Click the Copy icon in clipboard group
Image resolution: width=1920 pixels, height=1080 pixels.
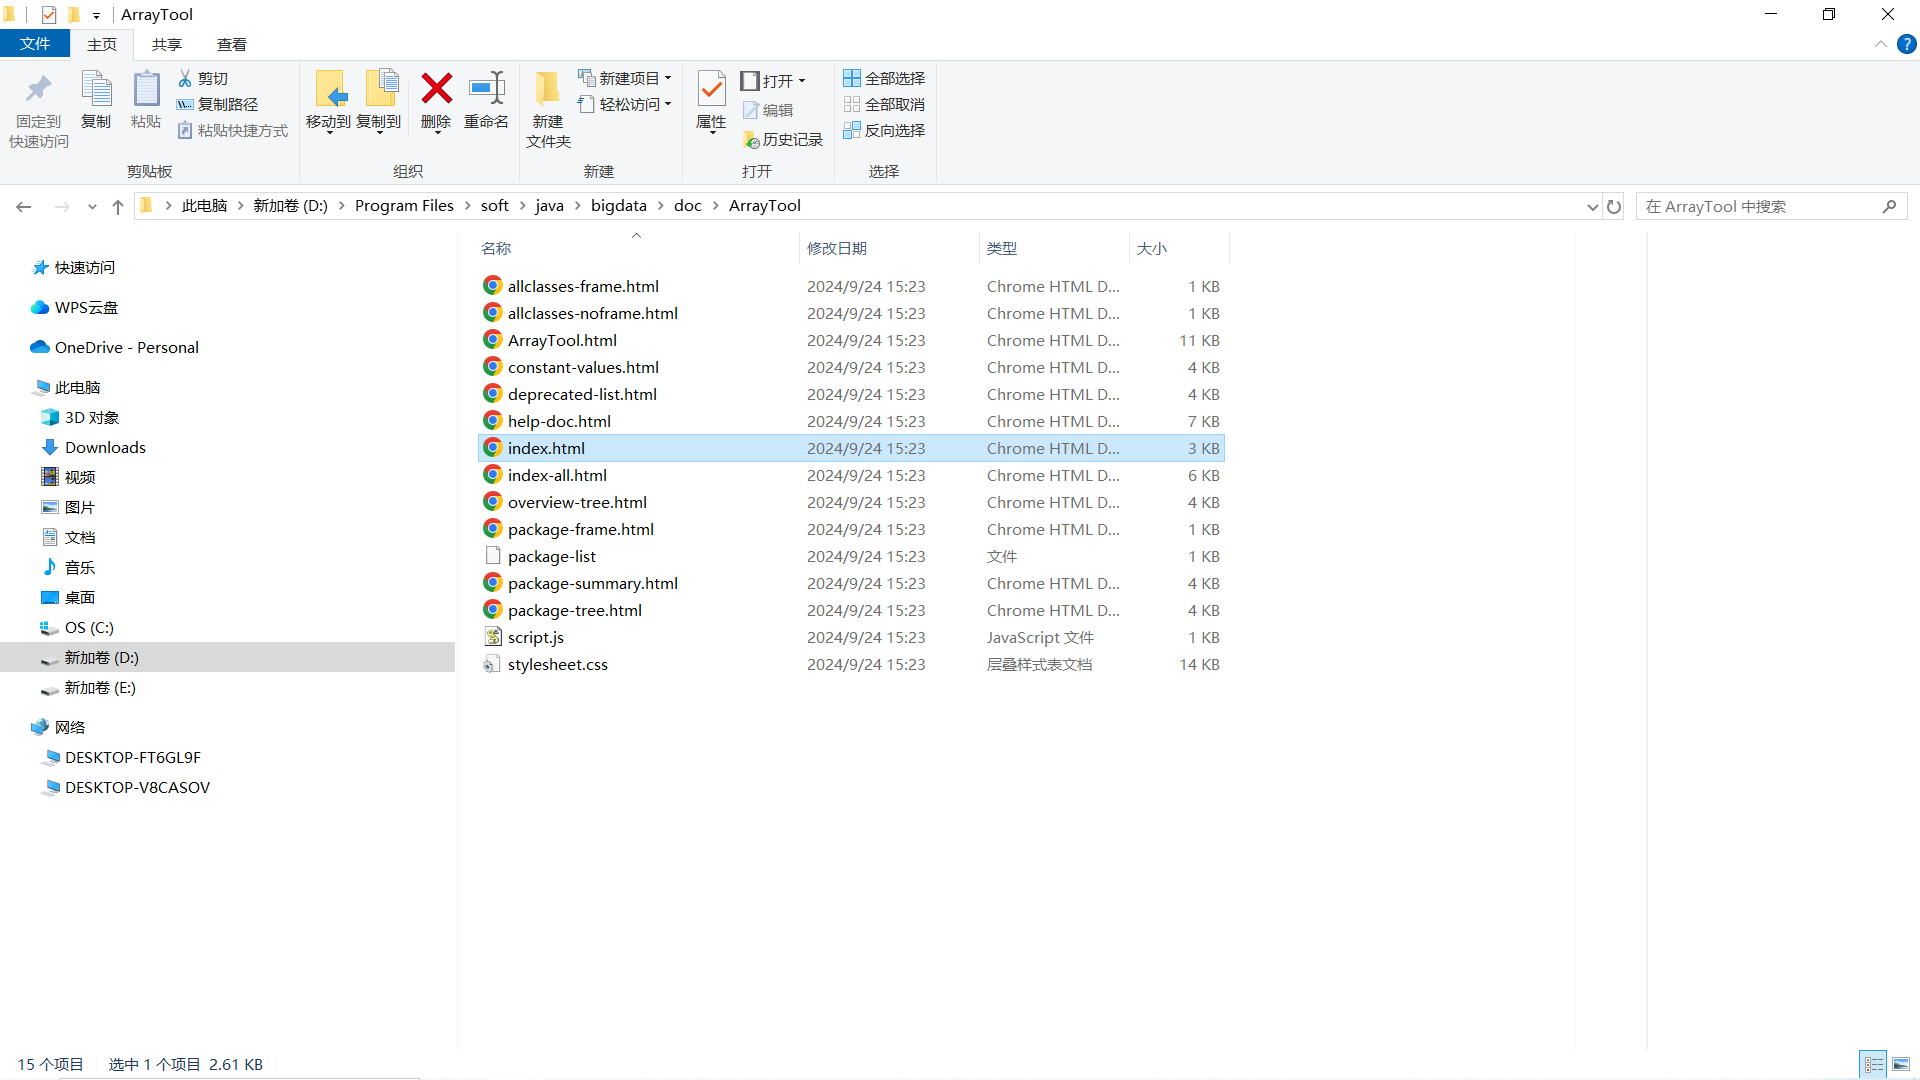(96, 90)
